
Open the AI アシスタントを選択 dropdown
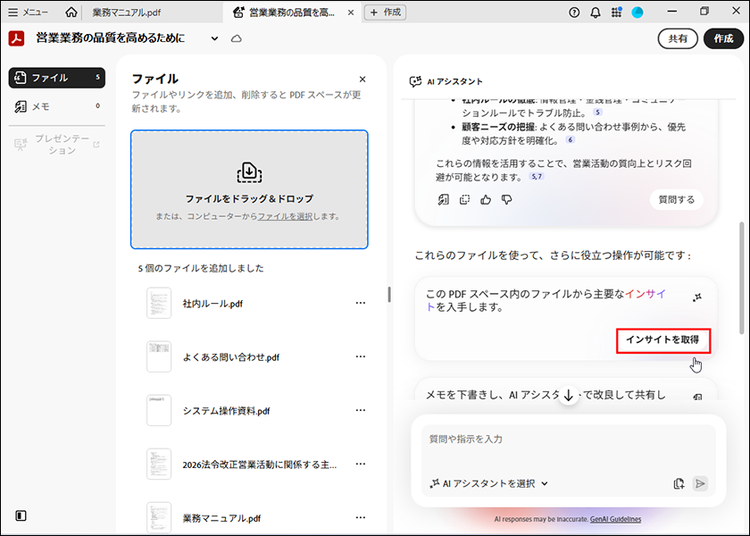pos(489,483)
